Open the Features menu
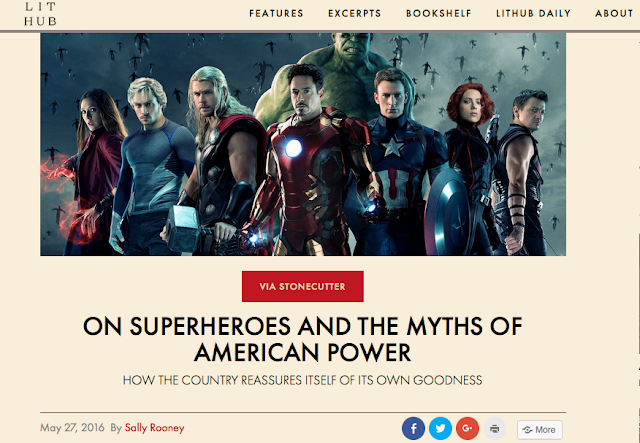 tap(276, 13)
